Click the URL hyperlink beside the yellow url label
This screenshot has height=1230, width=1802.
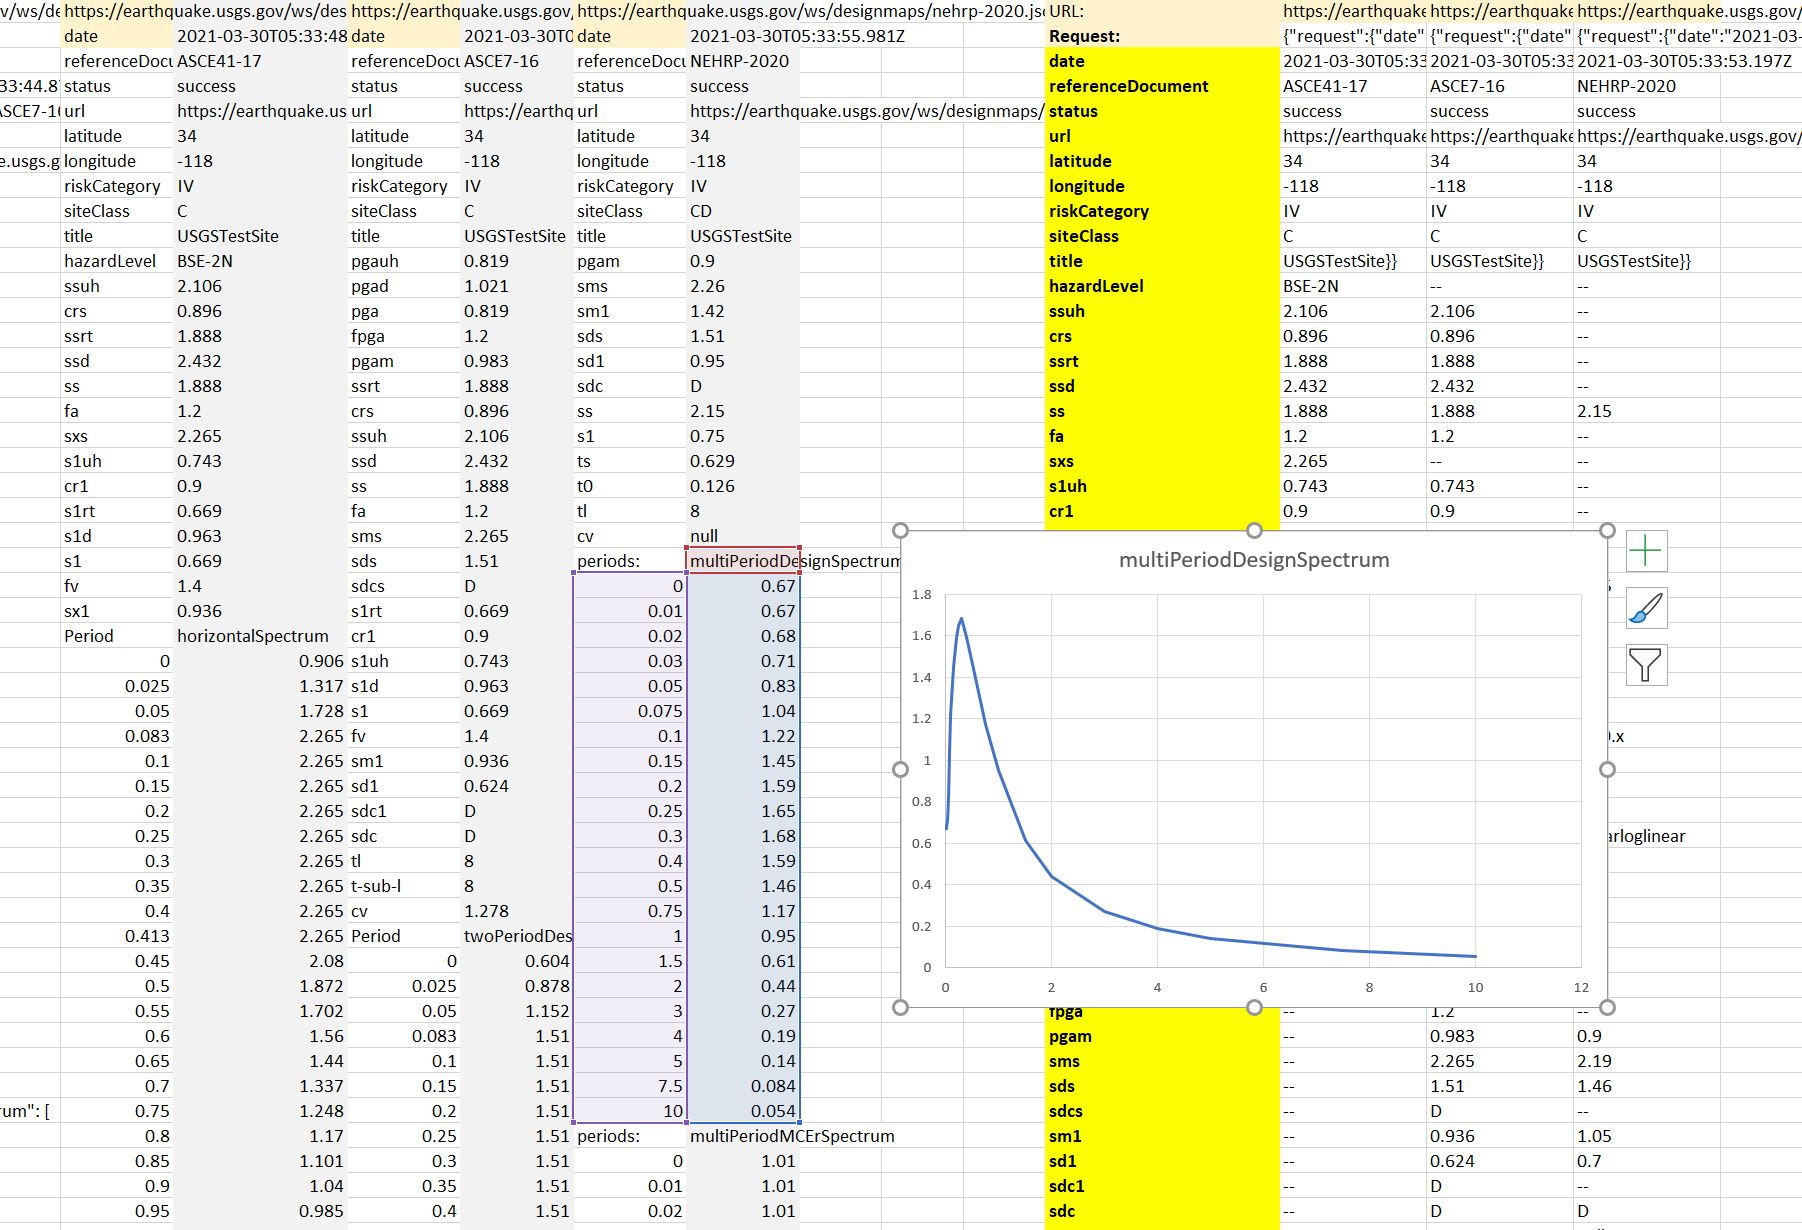tap(1352, 135)
